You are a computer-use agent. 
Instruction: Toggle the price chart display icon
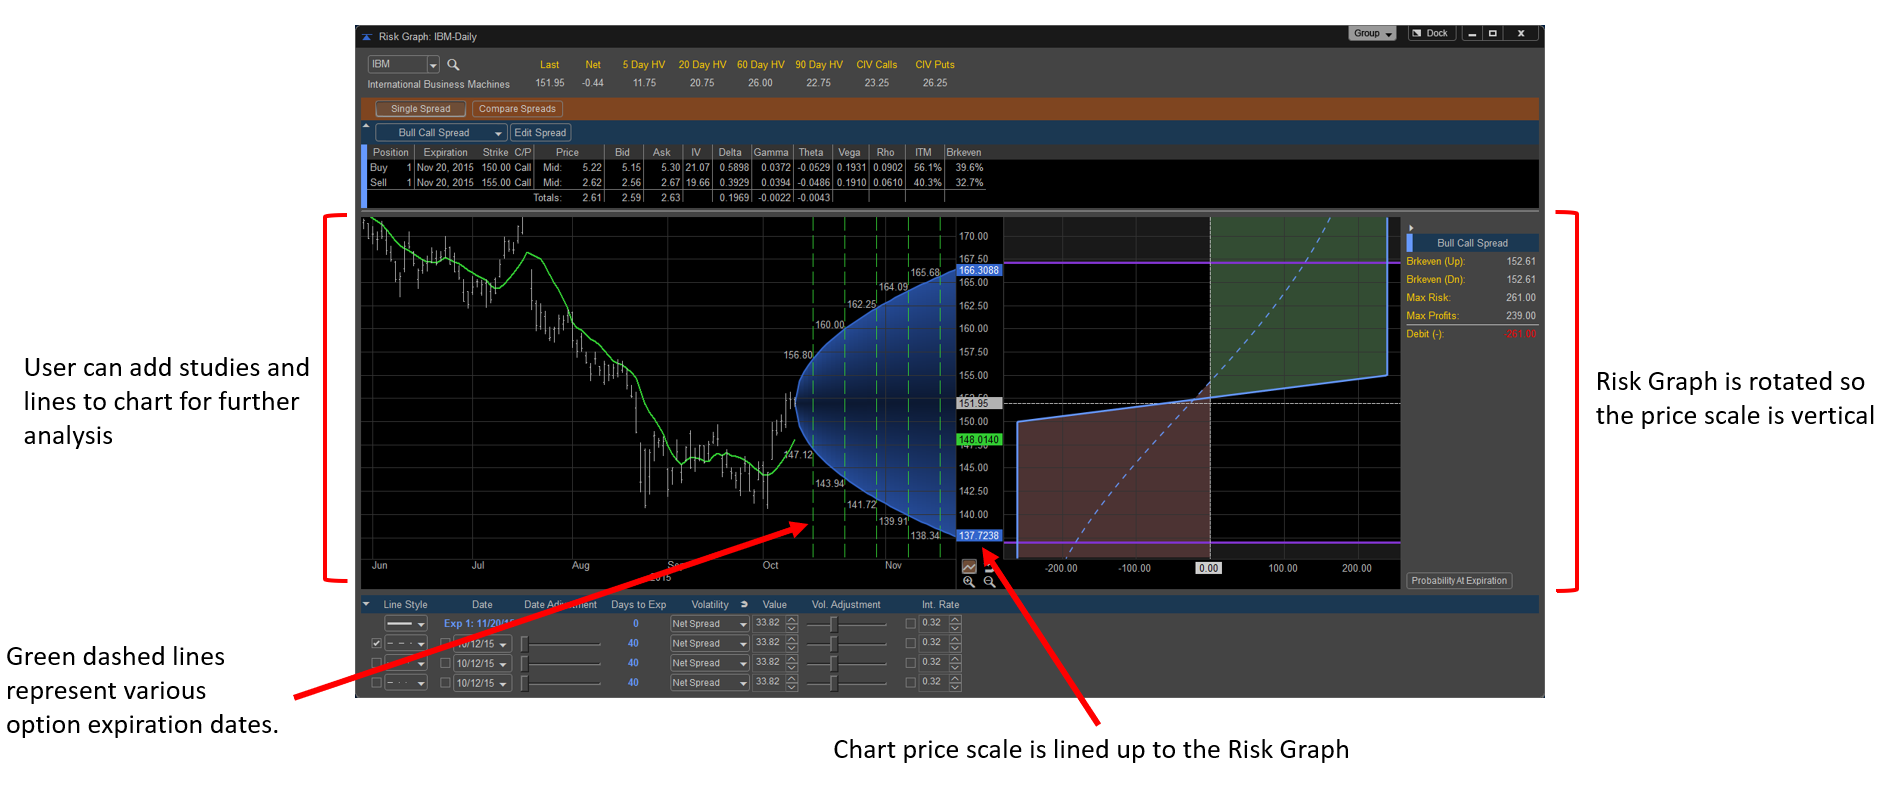click(969, 567)
